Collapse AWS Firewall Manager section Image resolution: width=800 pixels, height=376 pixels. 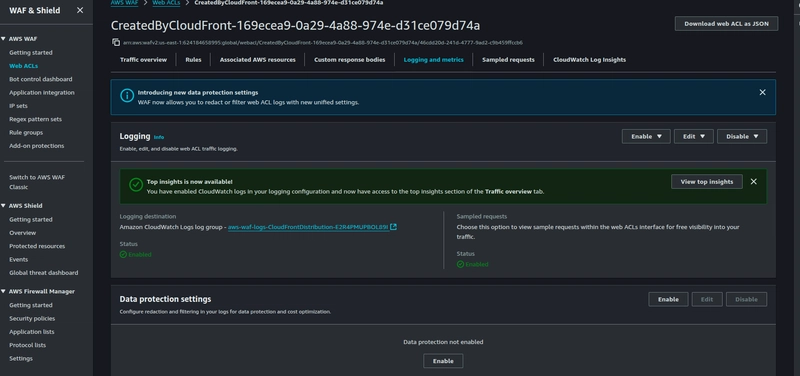4,292
